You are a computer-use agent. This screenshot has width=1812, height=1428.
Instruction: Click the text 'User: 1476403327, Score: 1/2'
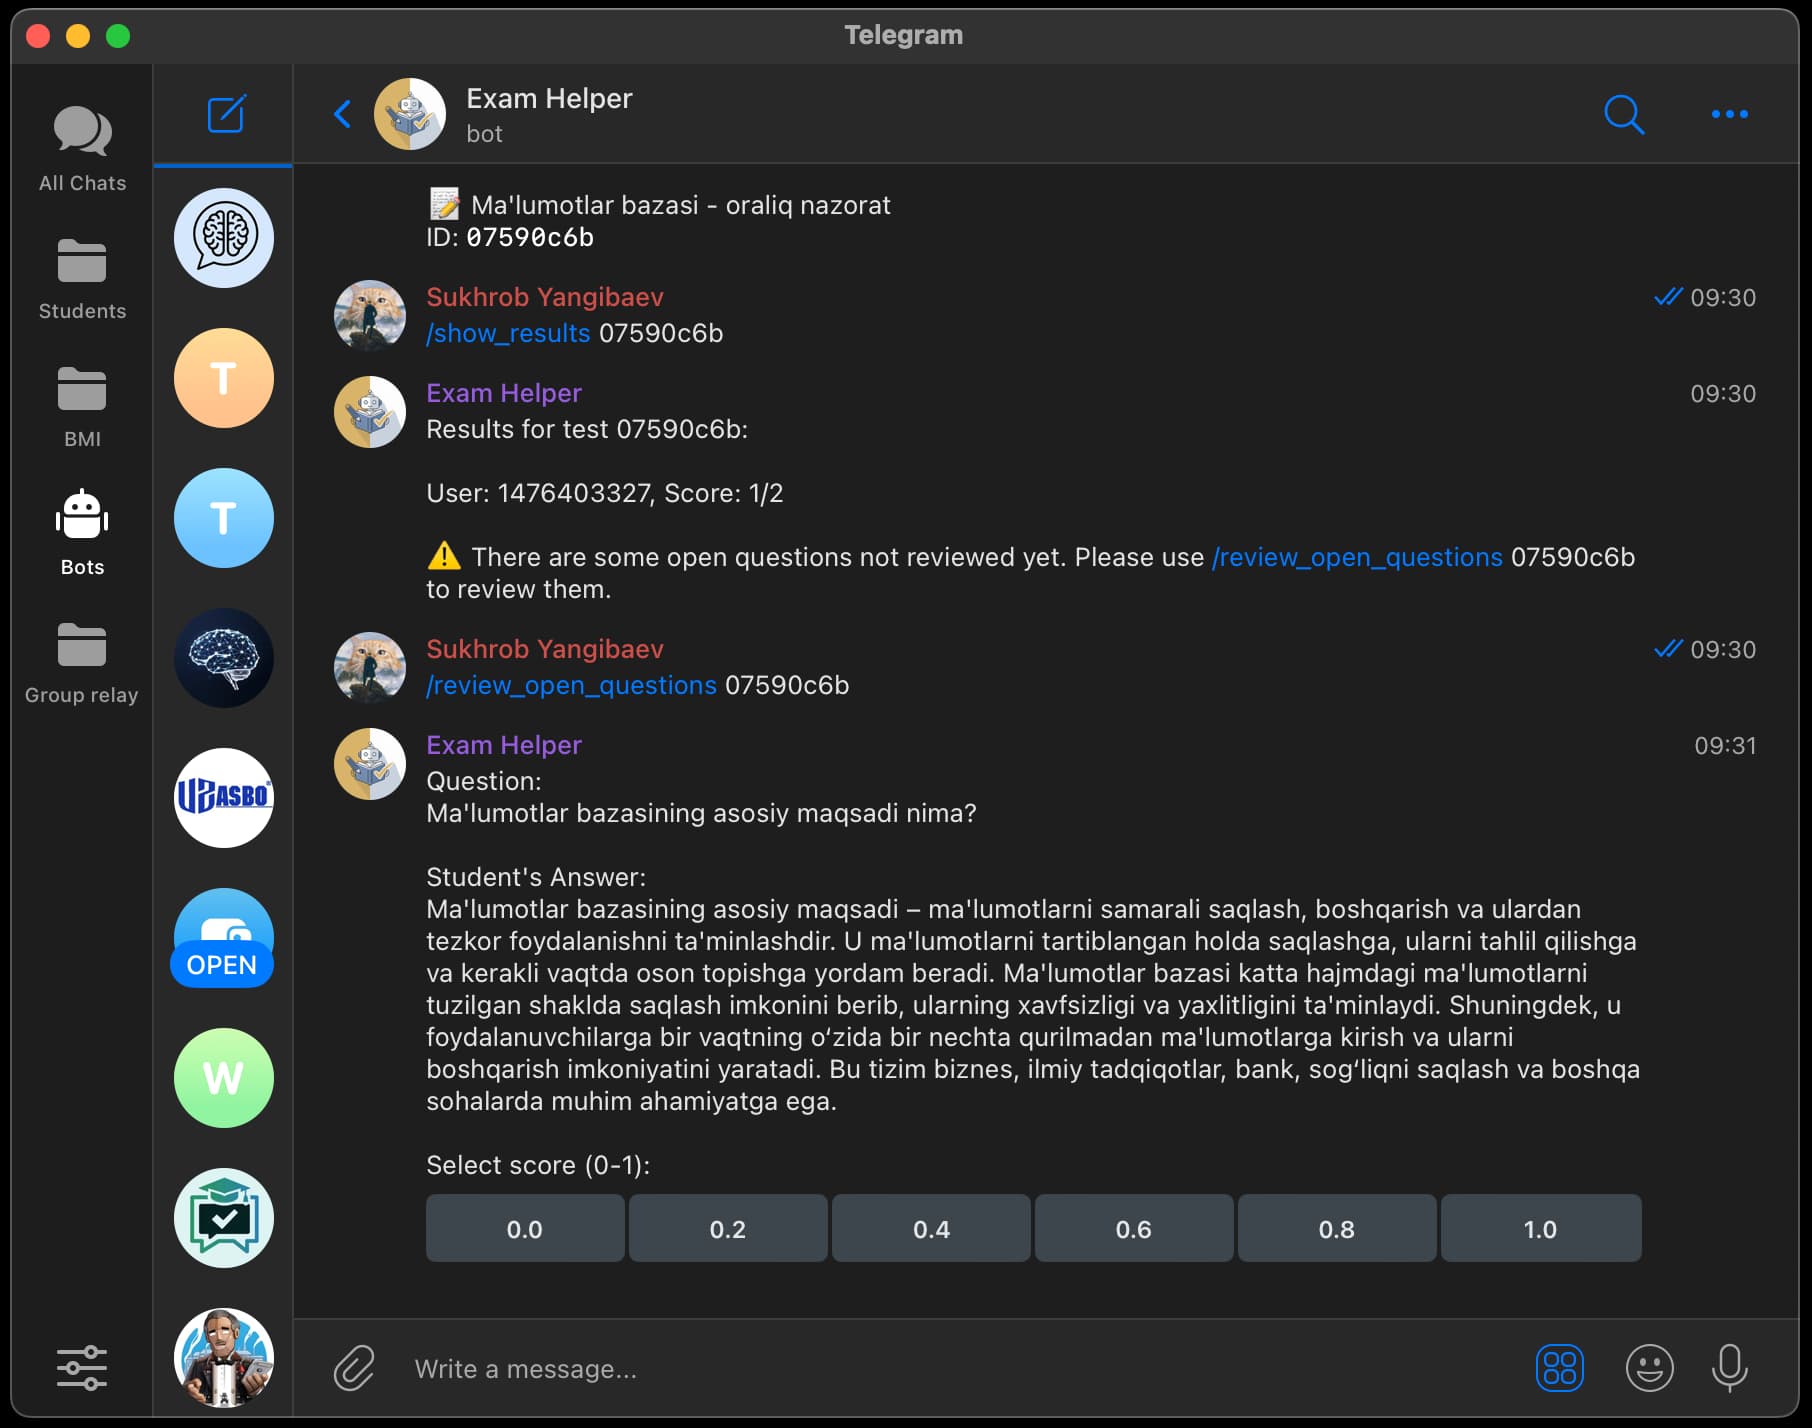(x=605, y=493)
